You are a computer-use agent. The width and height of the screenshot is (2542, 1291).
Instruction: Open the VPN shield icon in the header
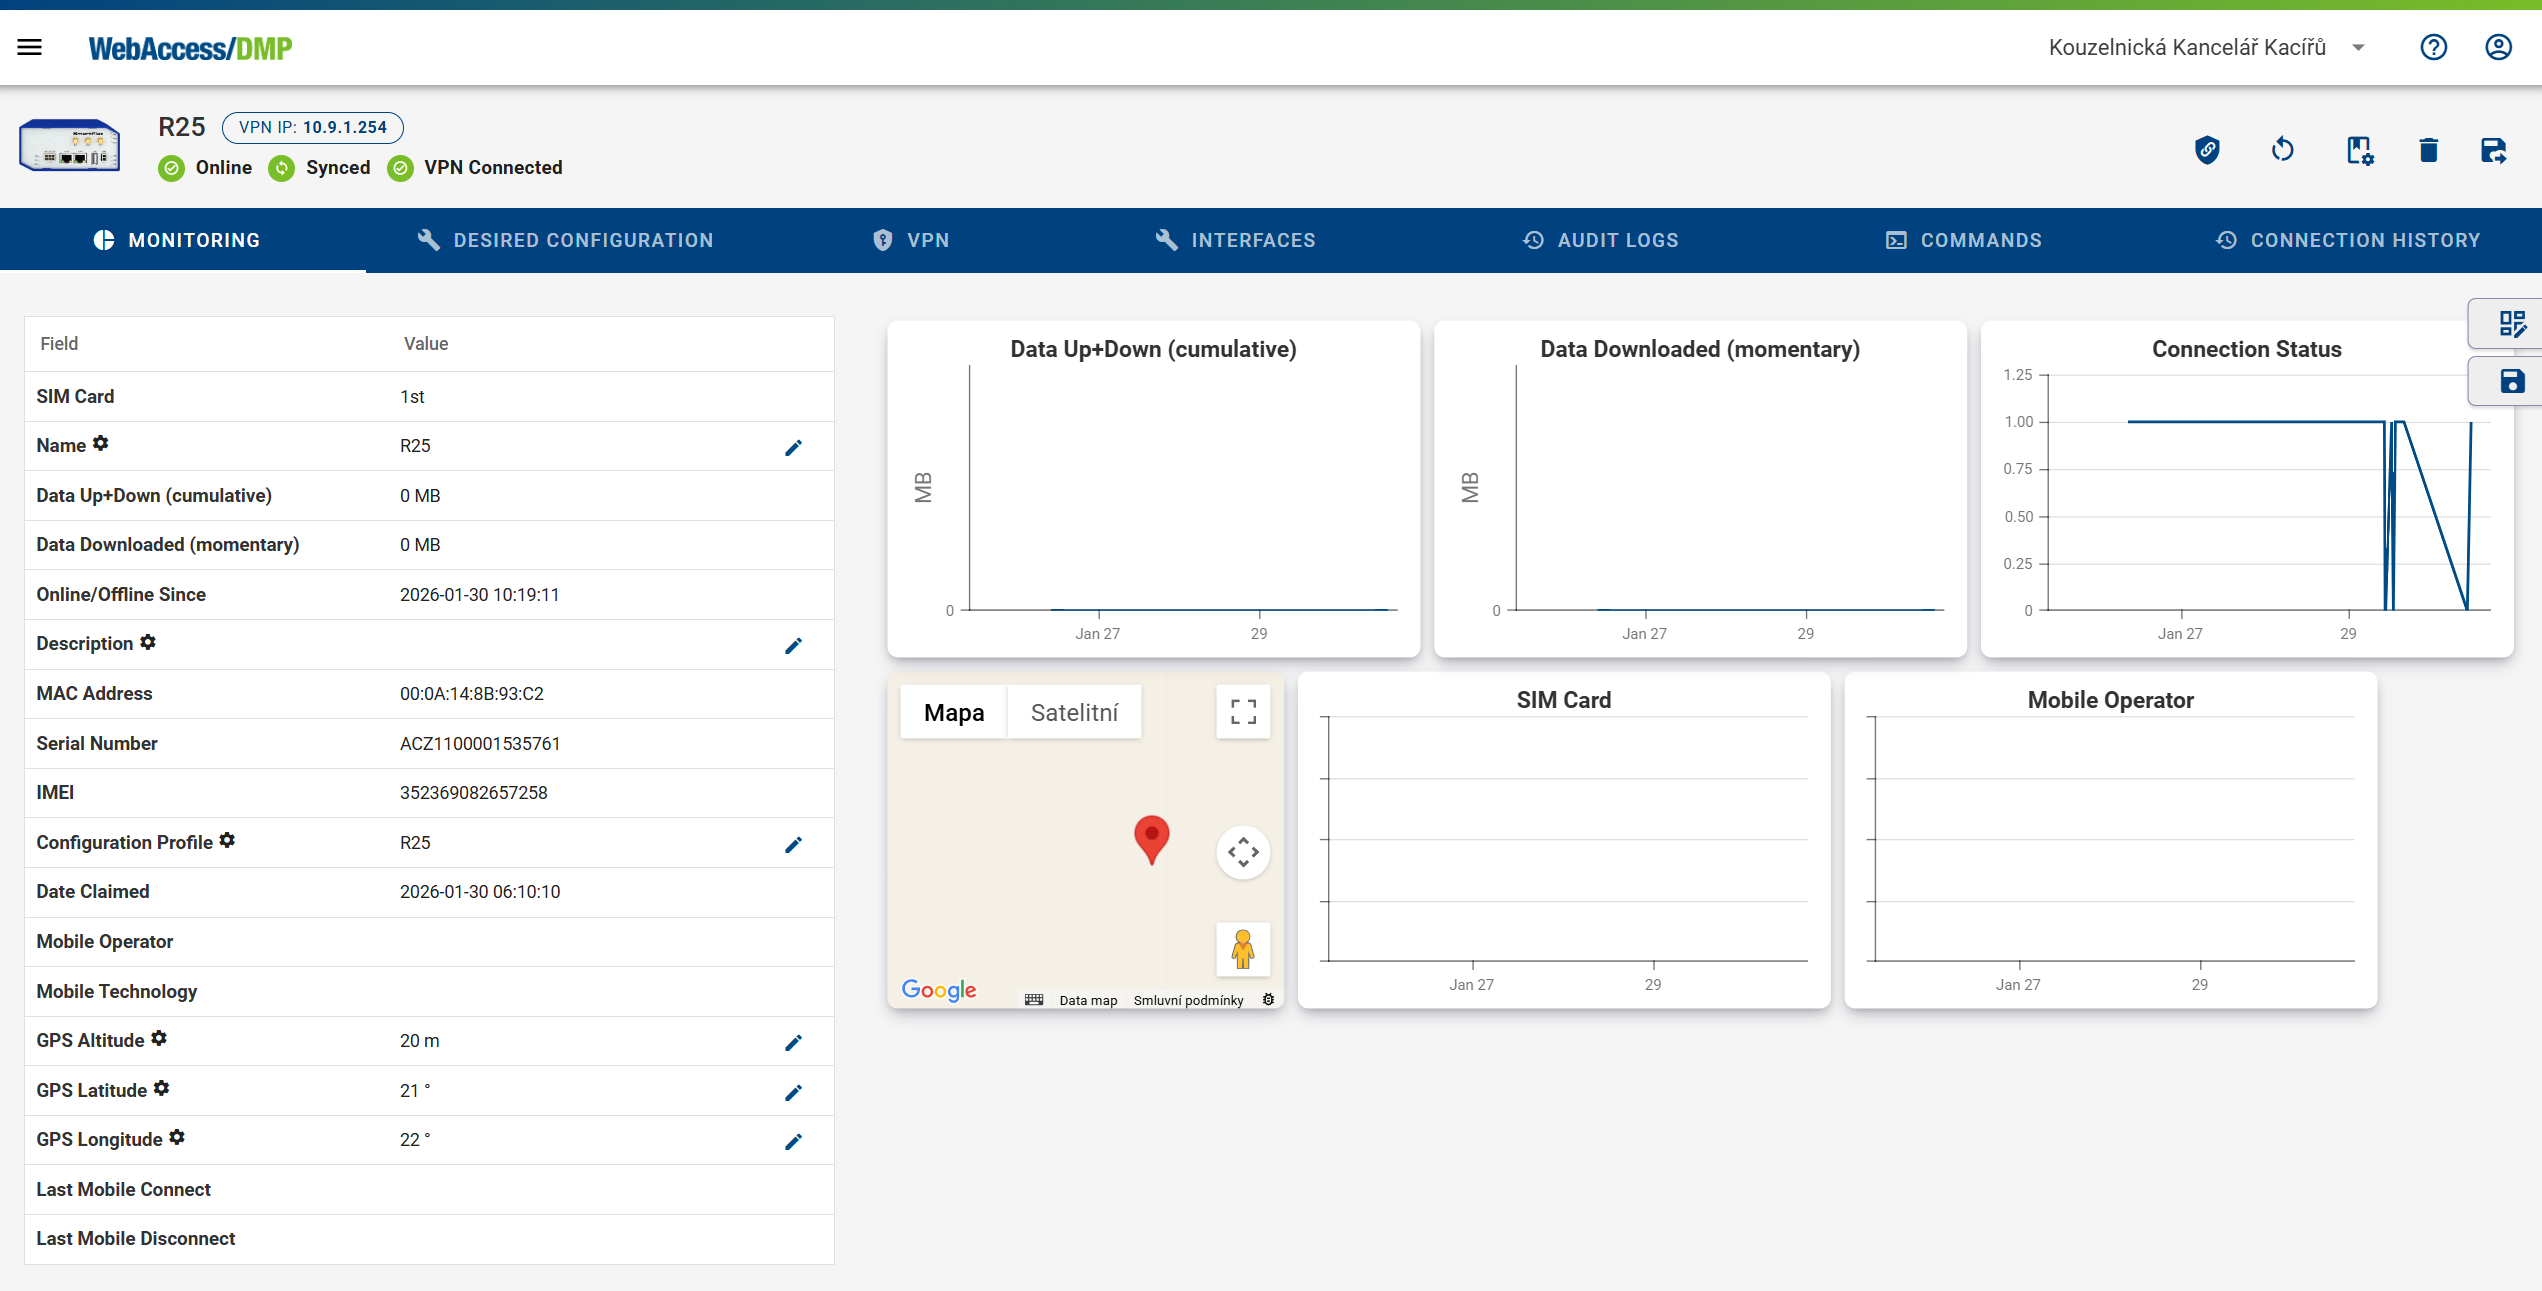click(x=2208, y=150)
